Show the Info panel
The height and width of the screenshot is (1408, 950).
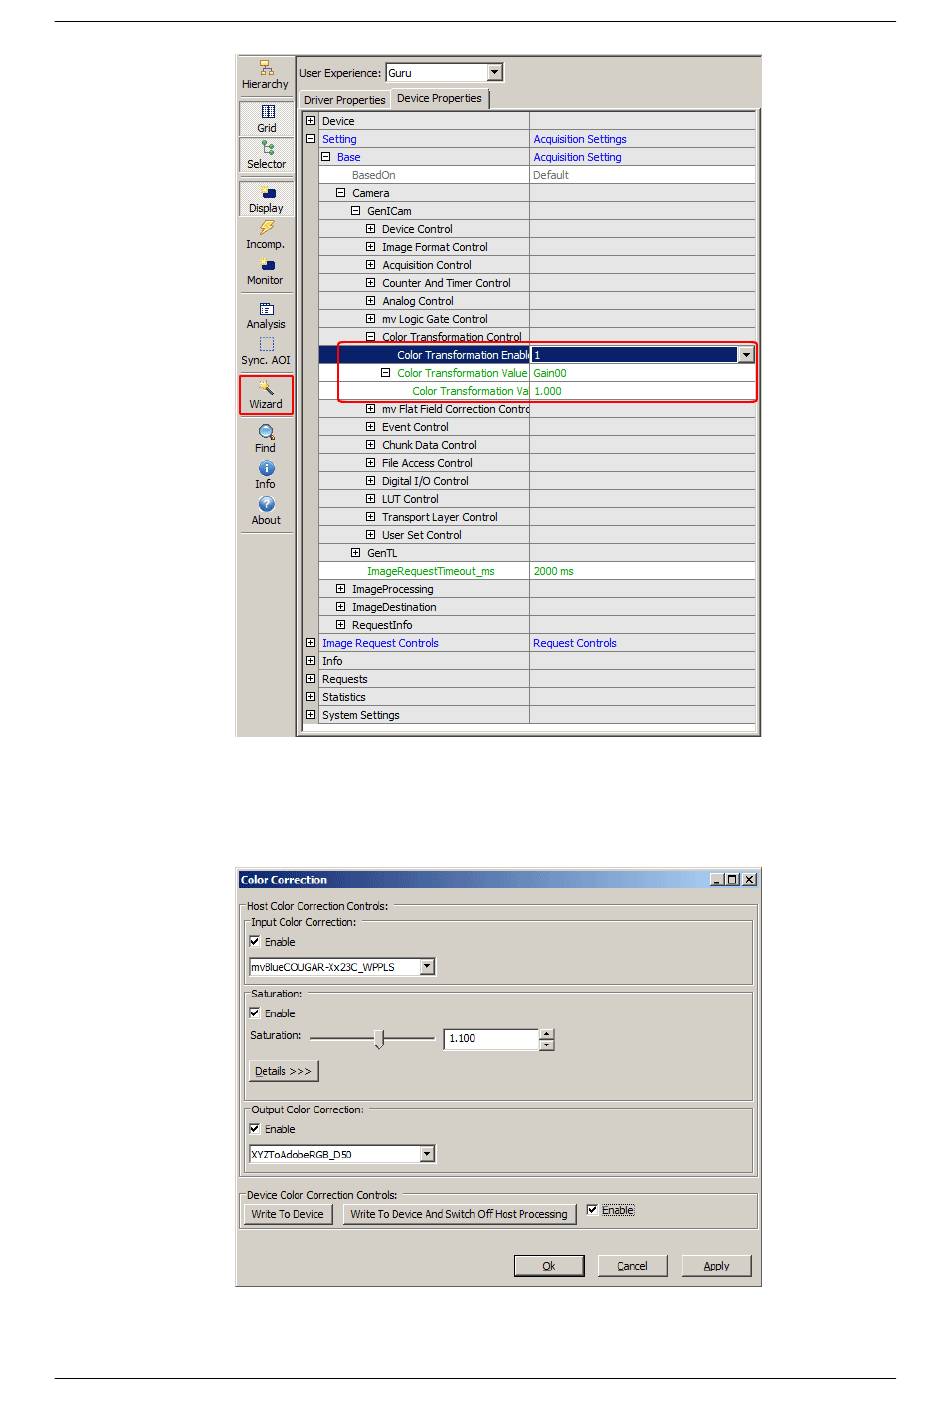(x=266, y=475)
